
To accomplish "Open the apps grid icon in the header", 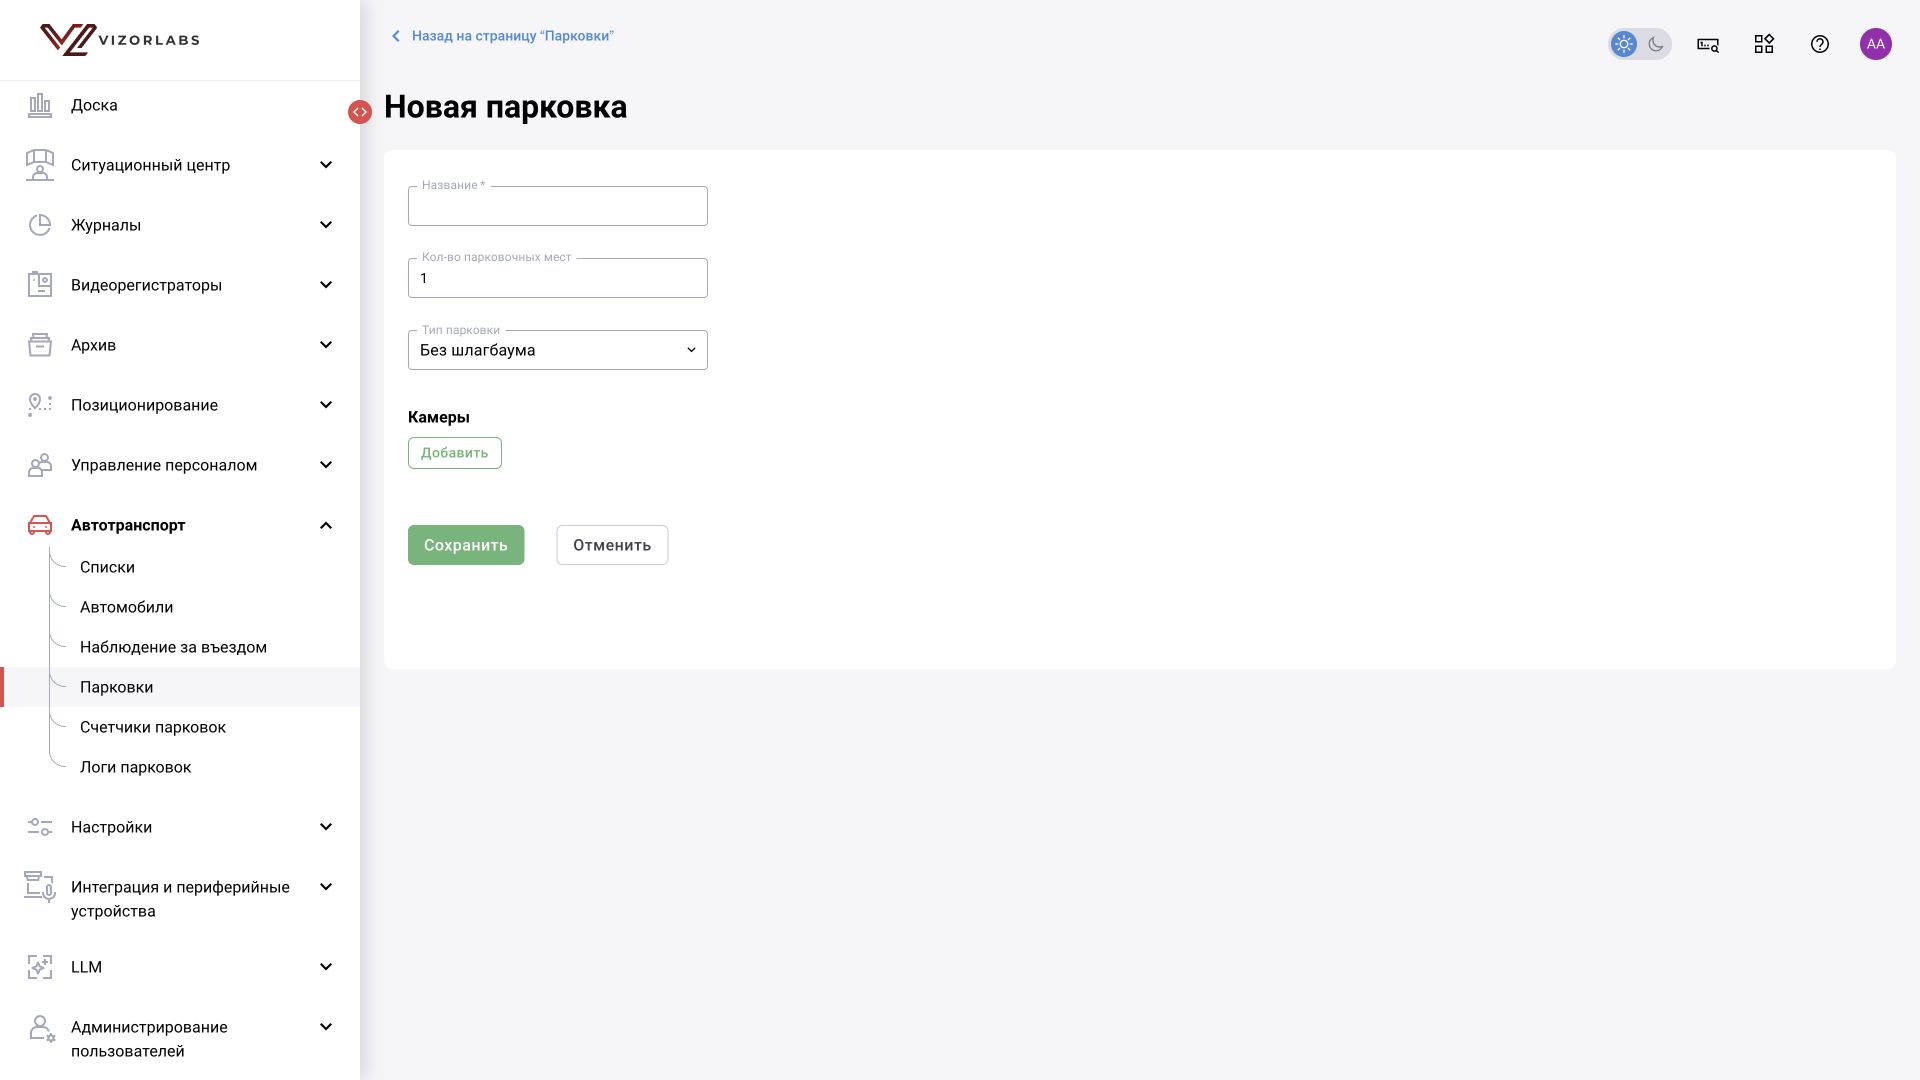I will (x=1764, y=44).
